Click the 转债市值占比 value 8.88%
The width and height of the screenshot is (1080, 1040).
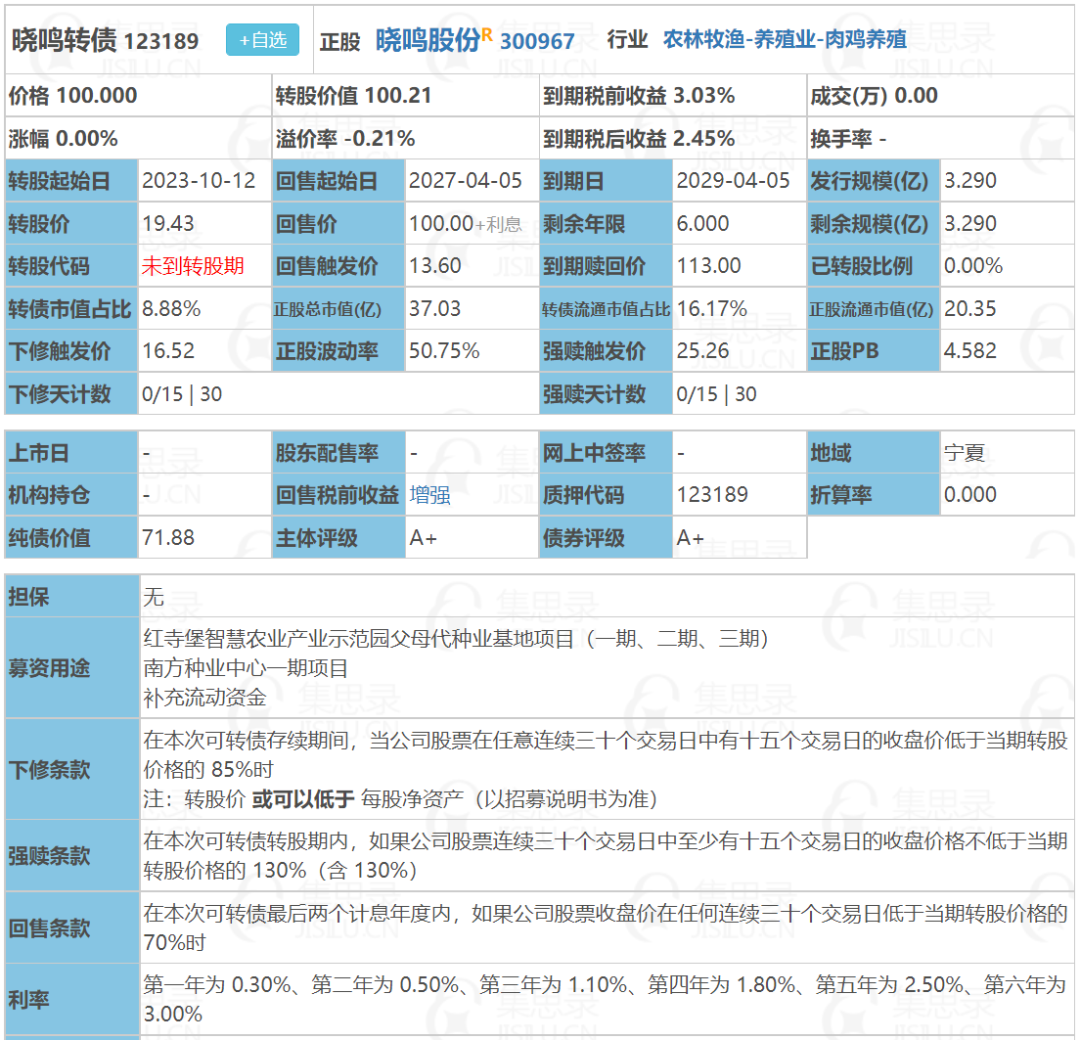[x=172, y=309]
